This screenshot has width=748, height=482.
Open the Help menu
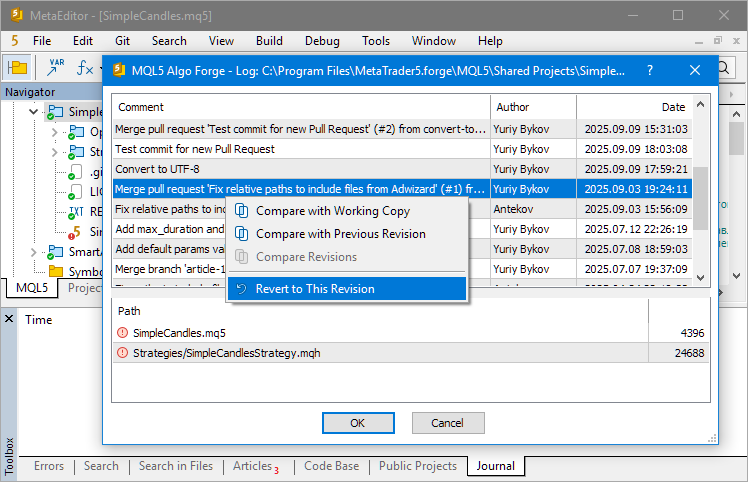click(x=490, y=41)
